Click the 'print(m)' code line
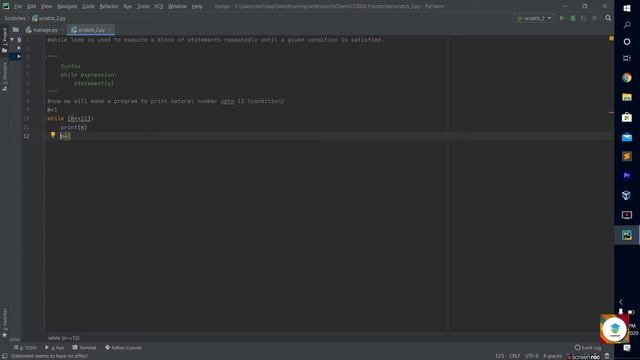Screen dimensions: 640x360 coord(74,127)
